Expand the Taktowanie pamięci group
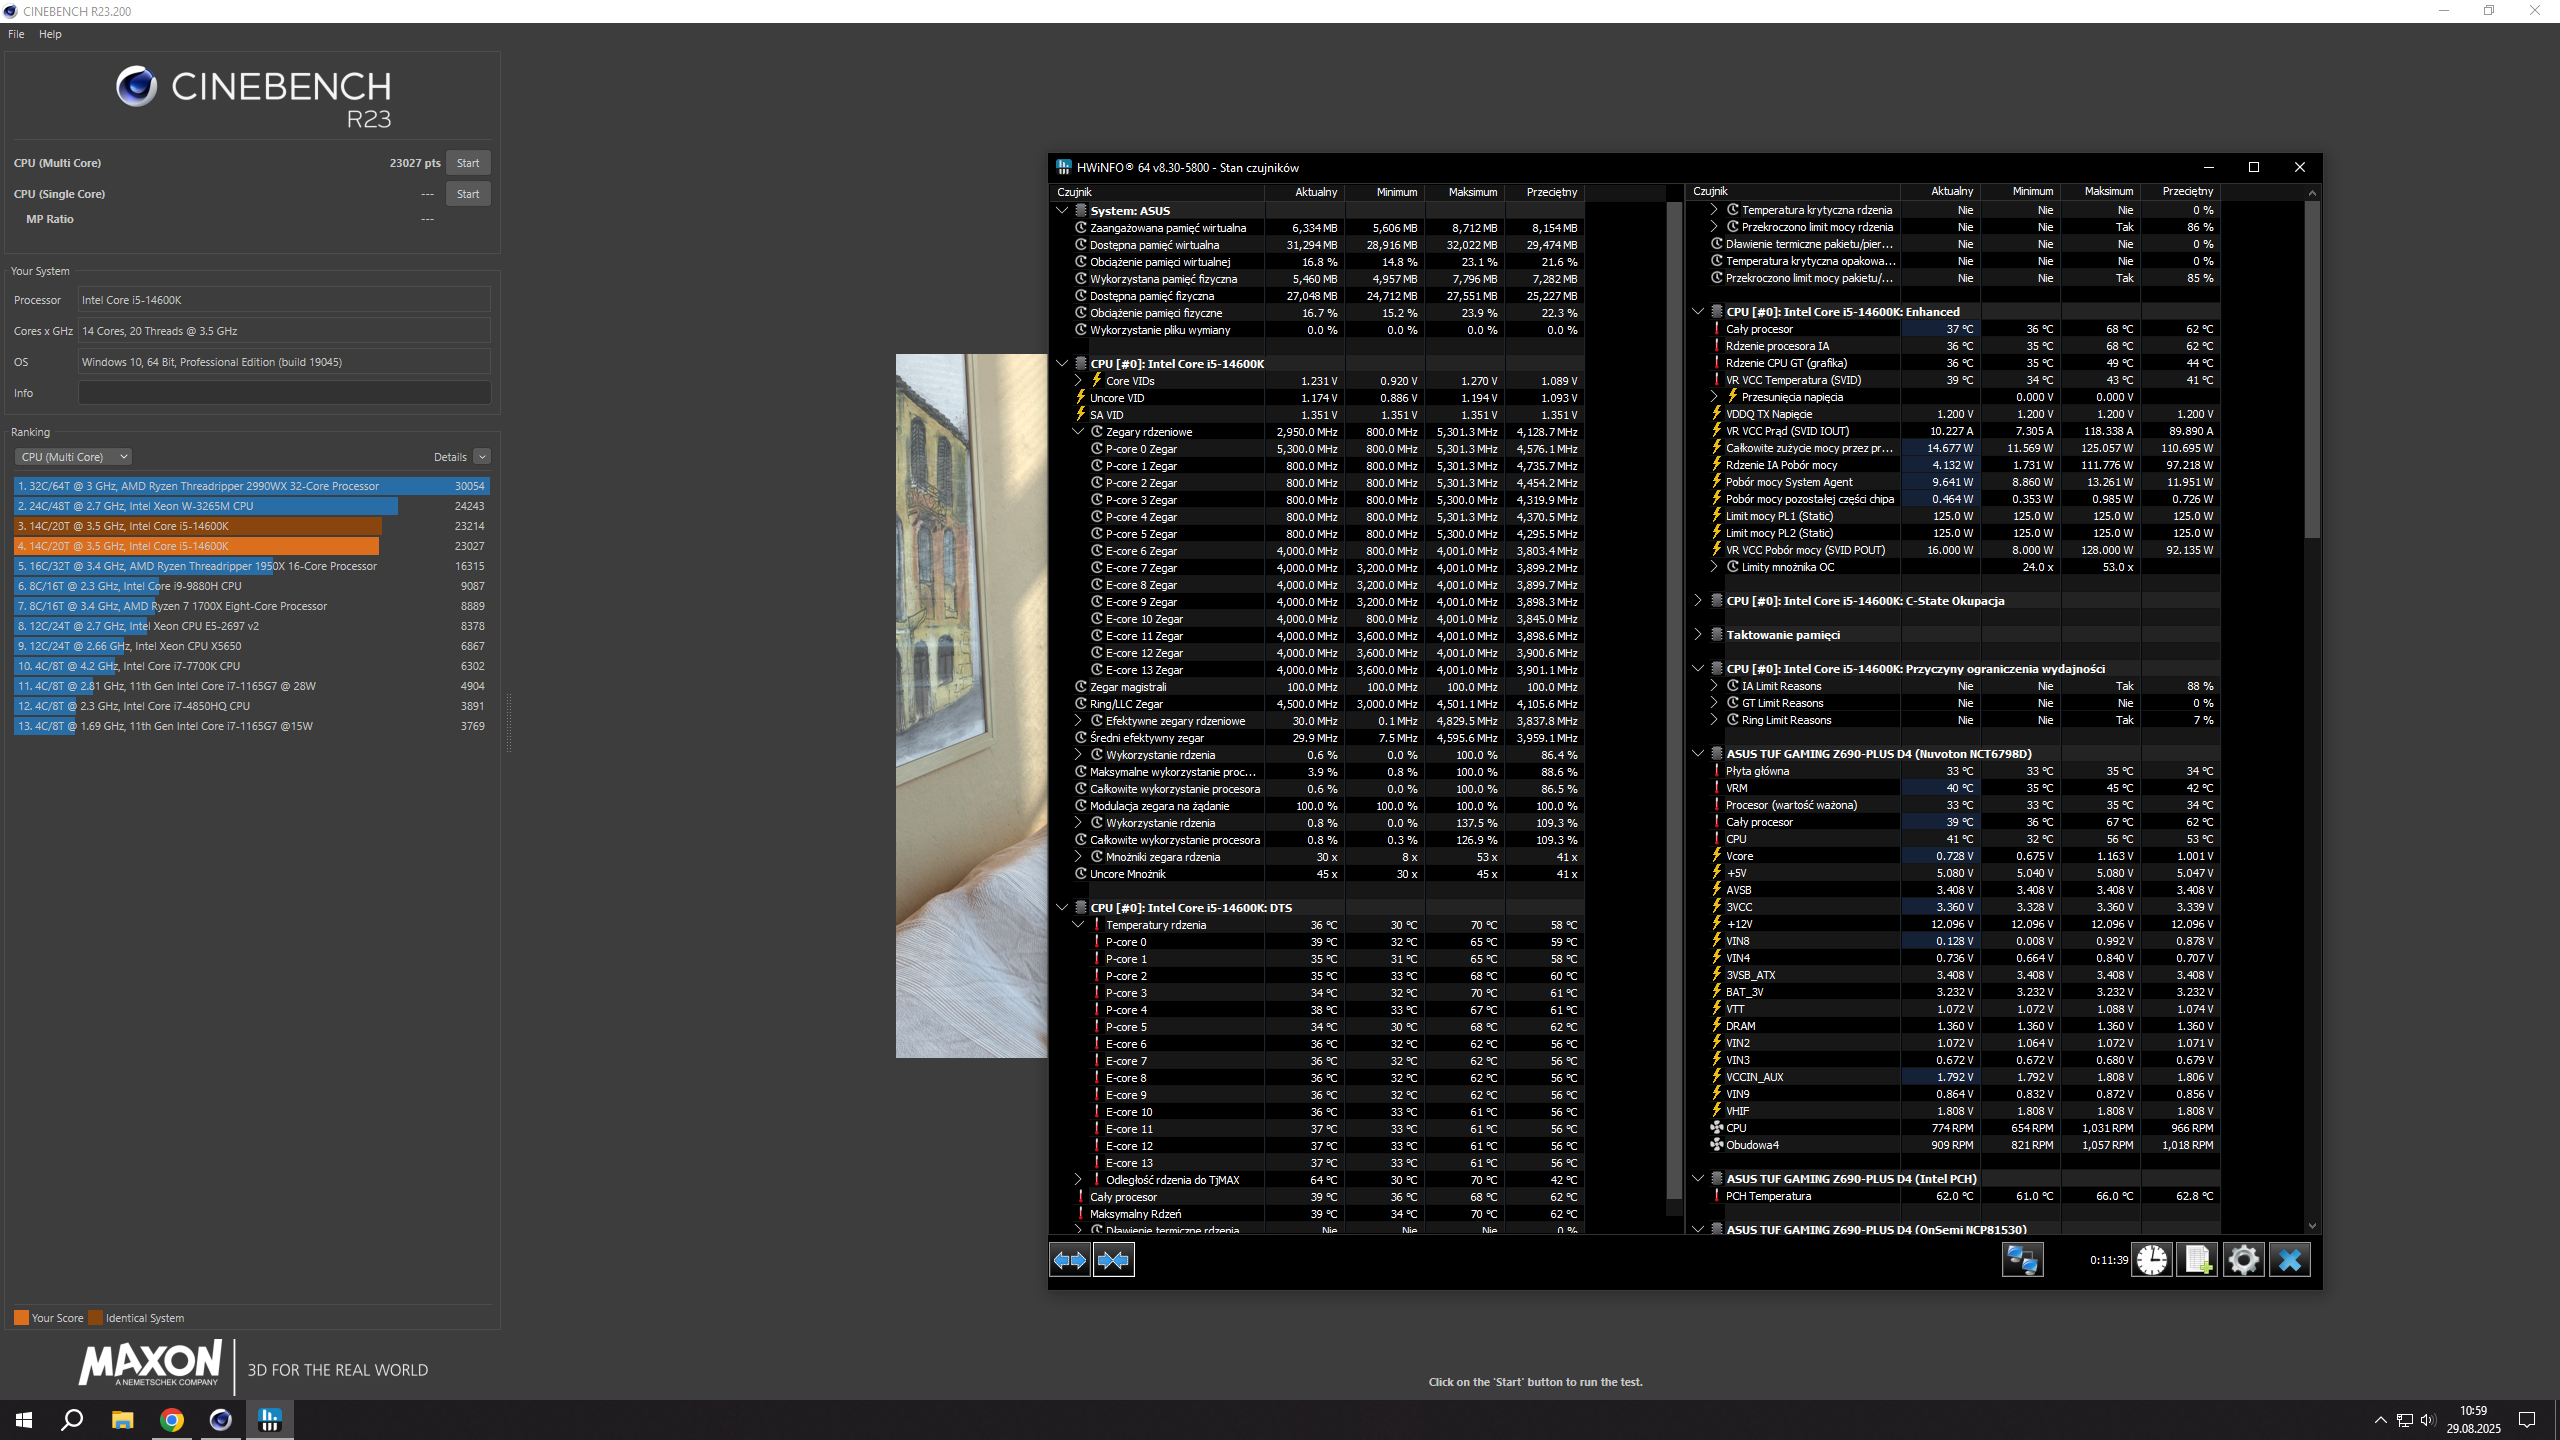The height and width of the screenshot is (1440, 2560). (x=1698, y=635)
